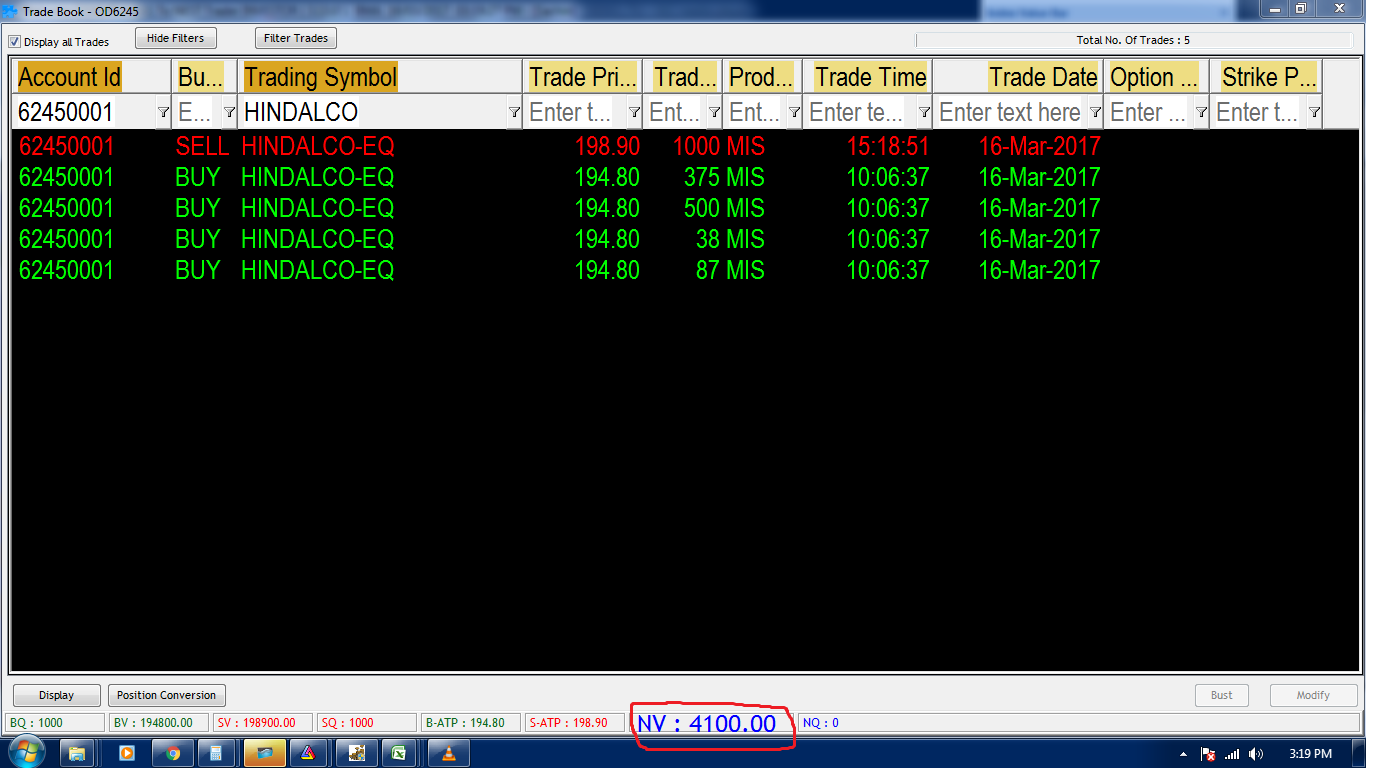Image resolution: width=1380 pixels, height=768 pixels.
Task: Select the BUY row with quantity 500
Action: pos(685,209)
